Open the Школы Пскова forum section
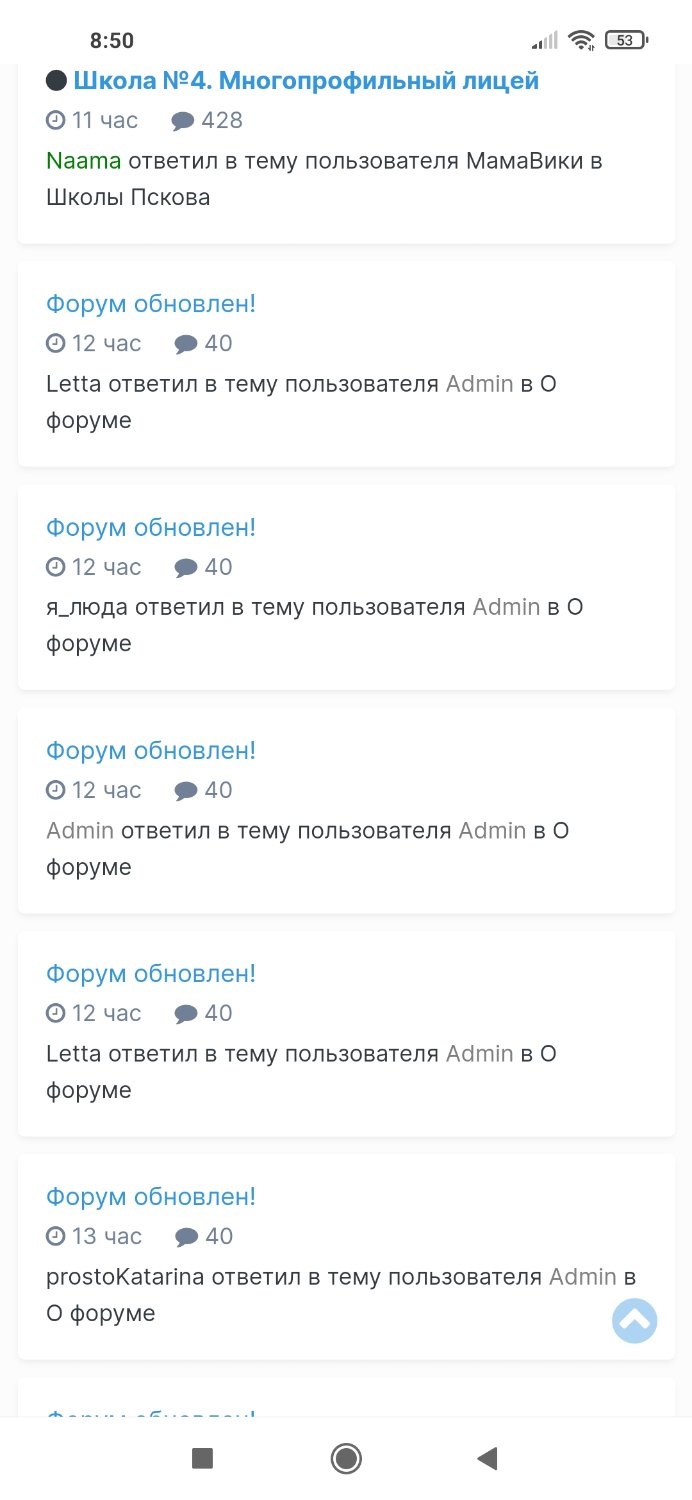The height and width of the screenshot is (1500, 692). click(x=128, y=197)
